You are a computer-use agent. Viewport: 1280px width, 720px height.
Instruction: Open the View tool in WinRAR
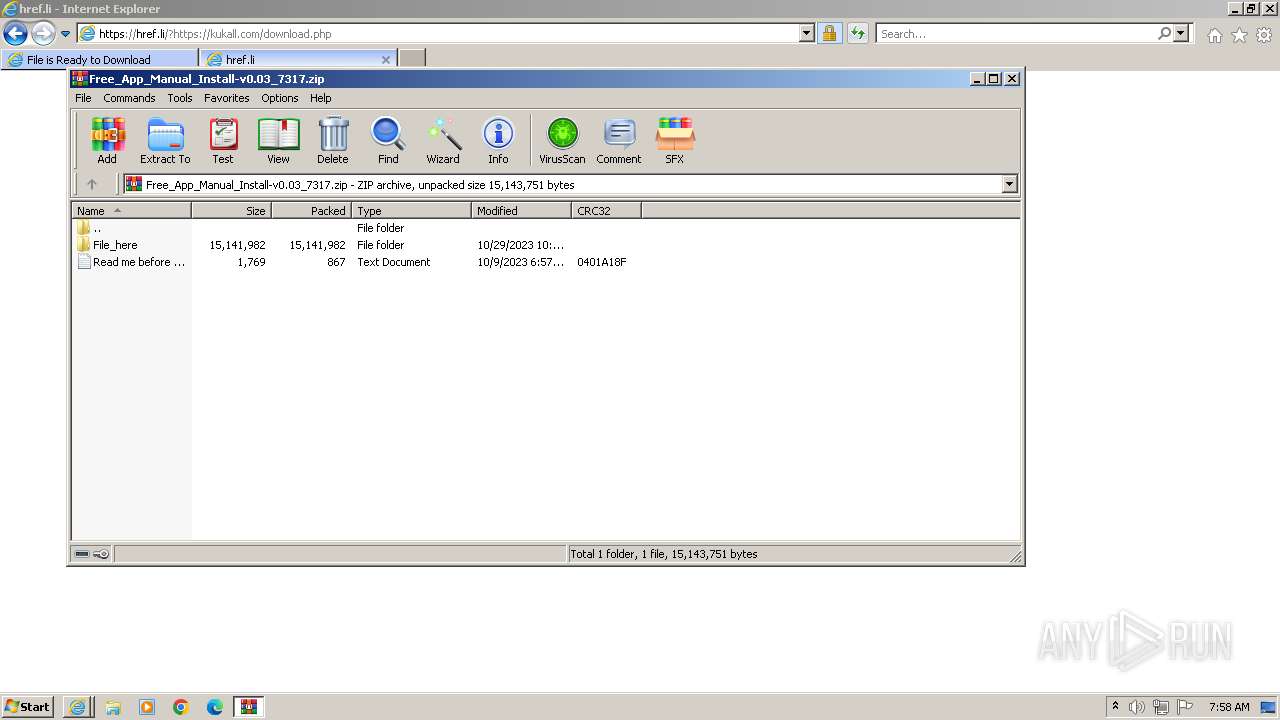point(278,140)
